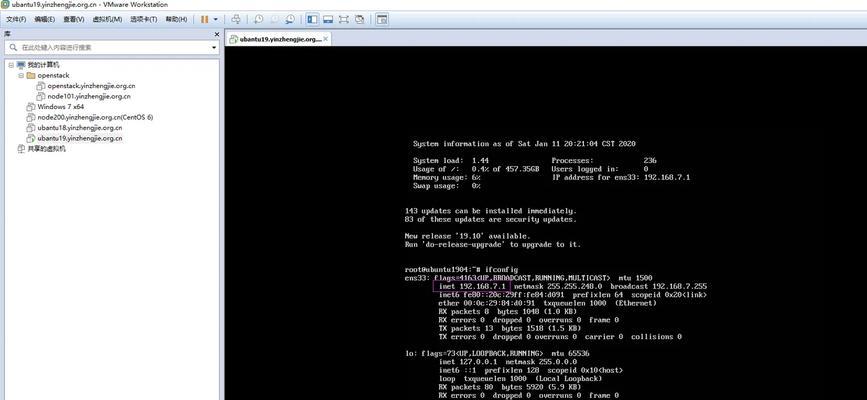The height and width of the screenshot is (400, 867).
Task: Open the 虚拟机(M) menu
Action: coord(107,19)
